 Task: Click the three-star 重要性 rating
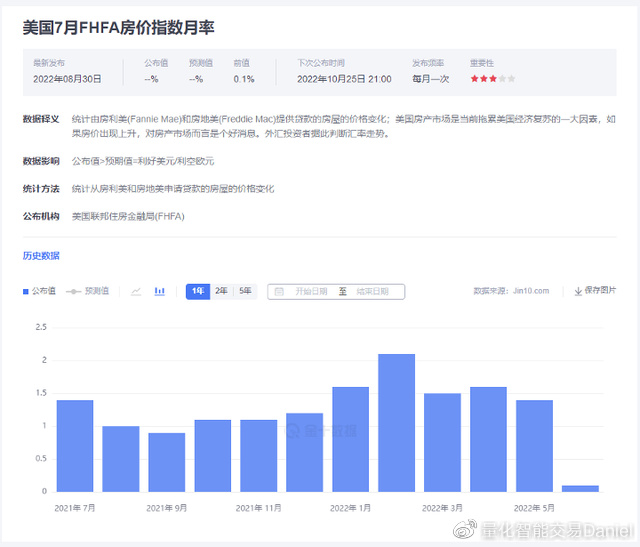tap(493, 79)
